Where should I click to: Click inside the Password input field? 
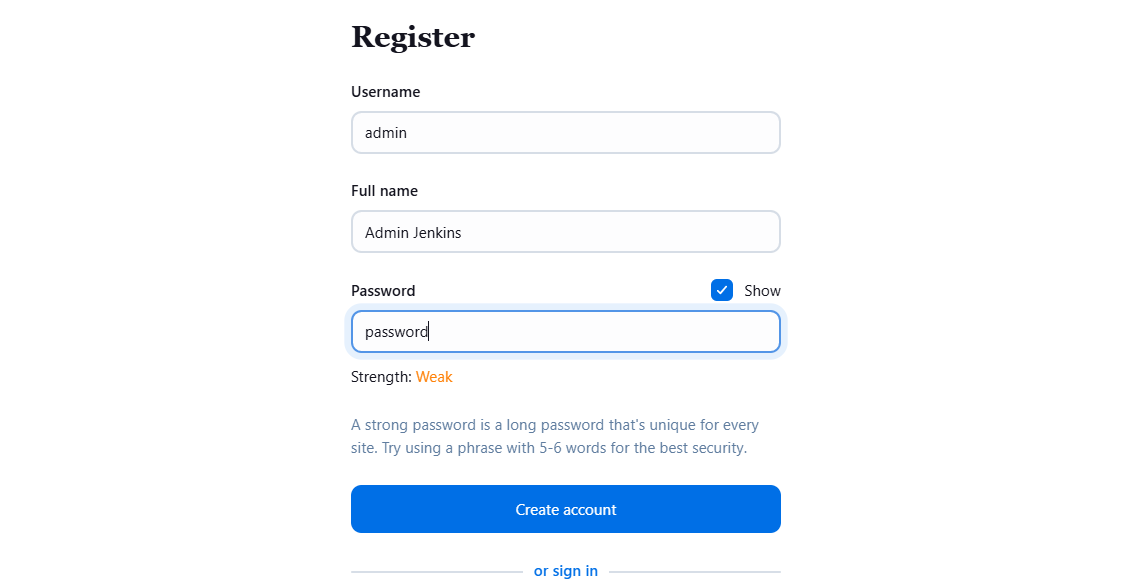click(x=566, y=331)
